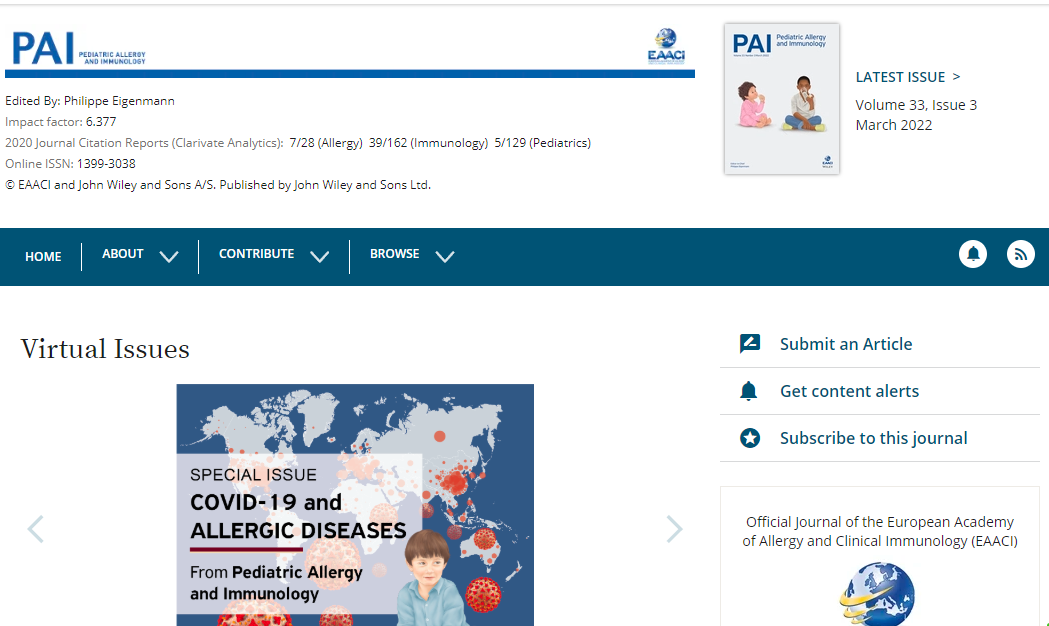Click the PAI journal logo
This screenshot has height=626, width=1049.
78,48
